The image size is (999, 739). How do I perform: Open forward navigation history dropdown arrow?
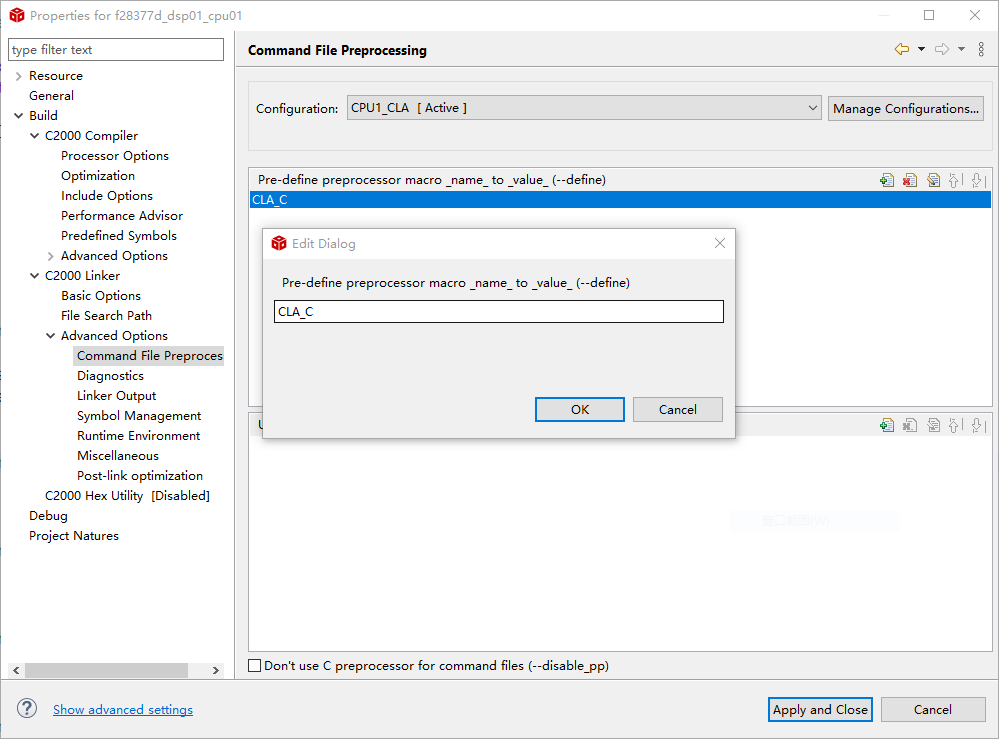click(961, 49)
